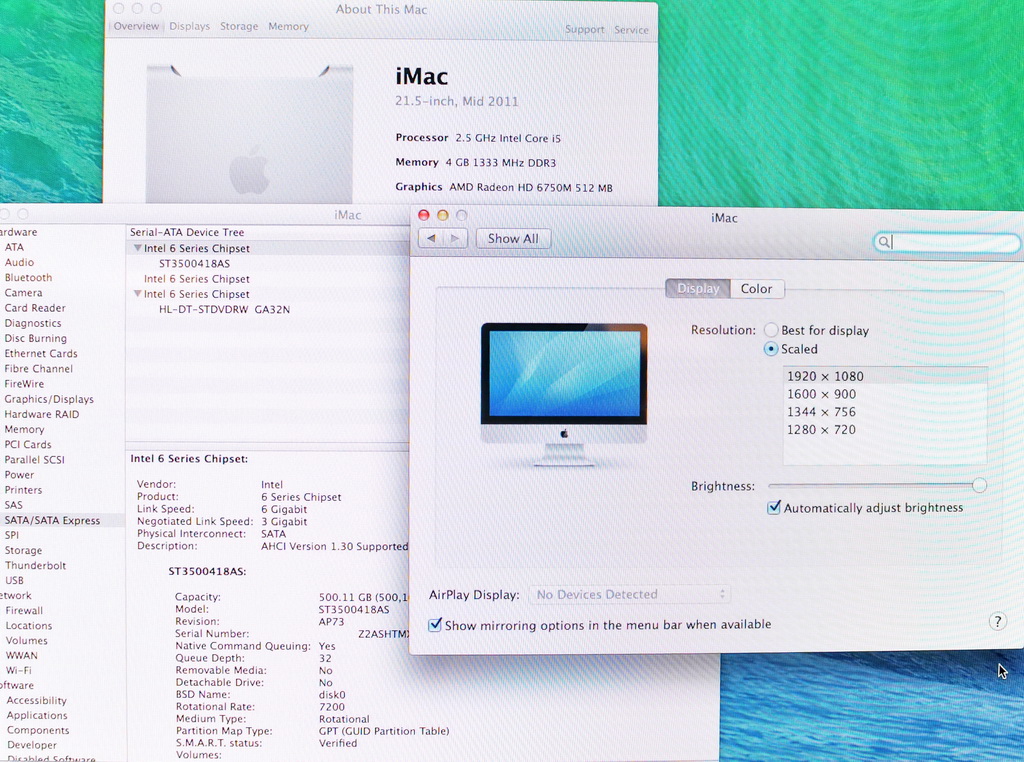Select Volumes in the sidebar
Image resolution: width=1024 pixels, height=762 pixels.
tap(27, 641)
